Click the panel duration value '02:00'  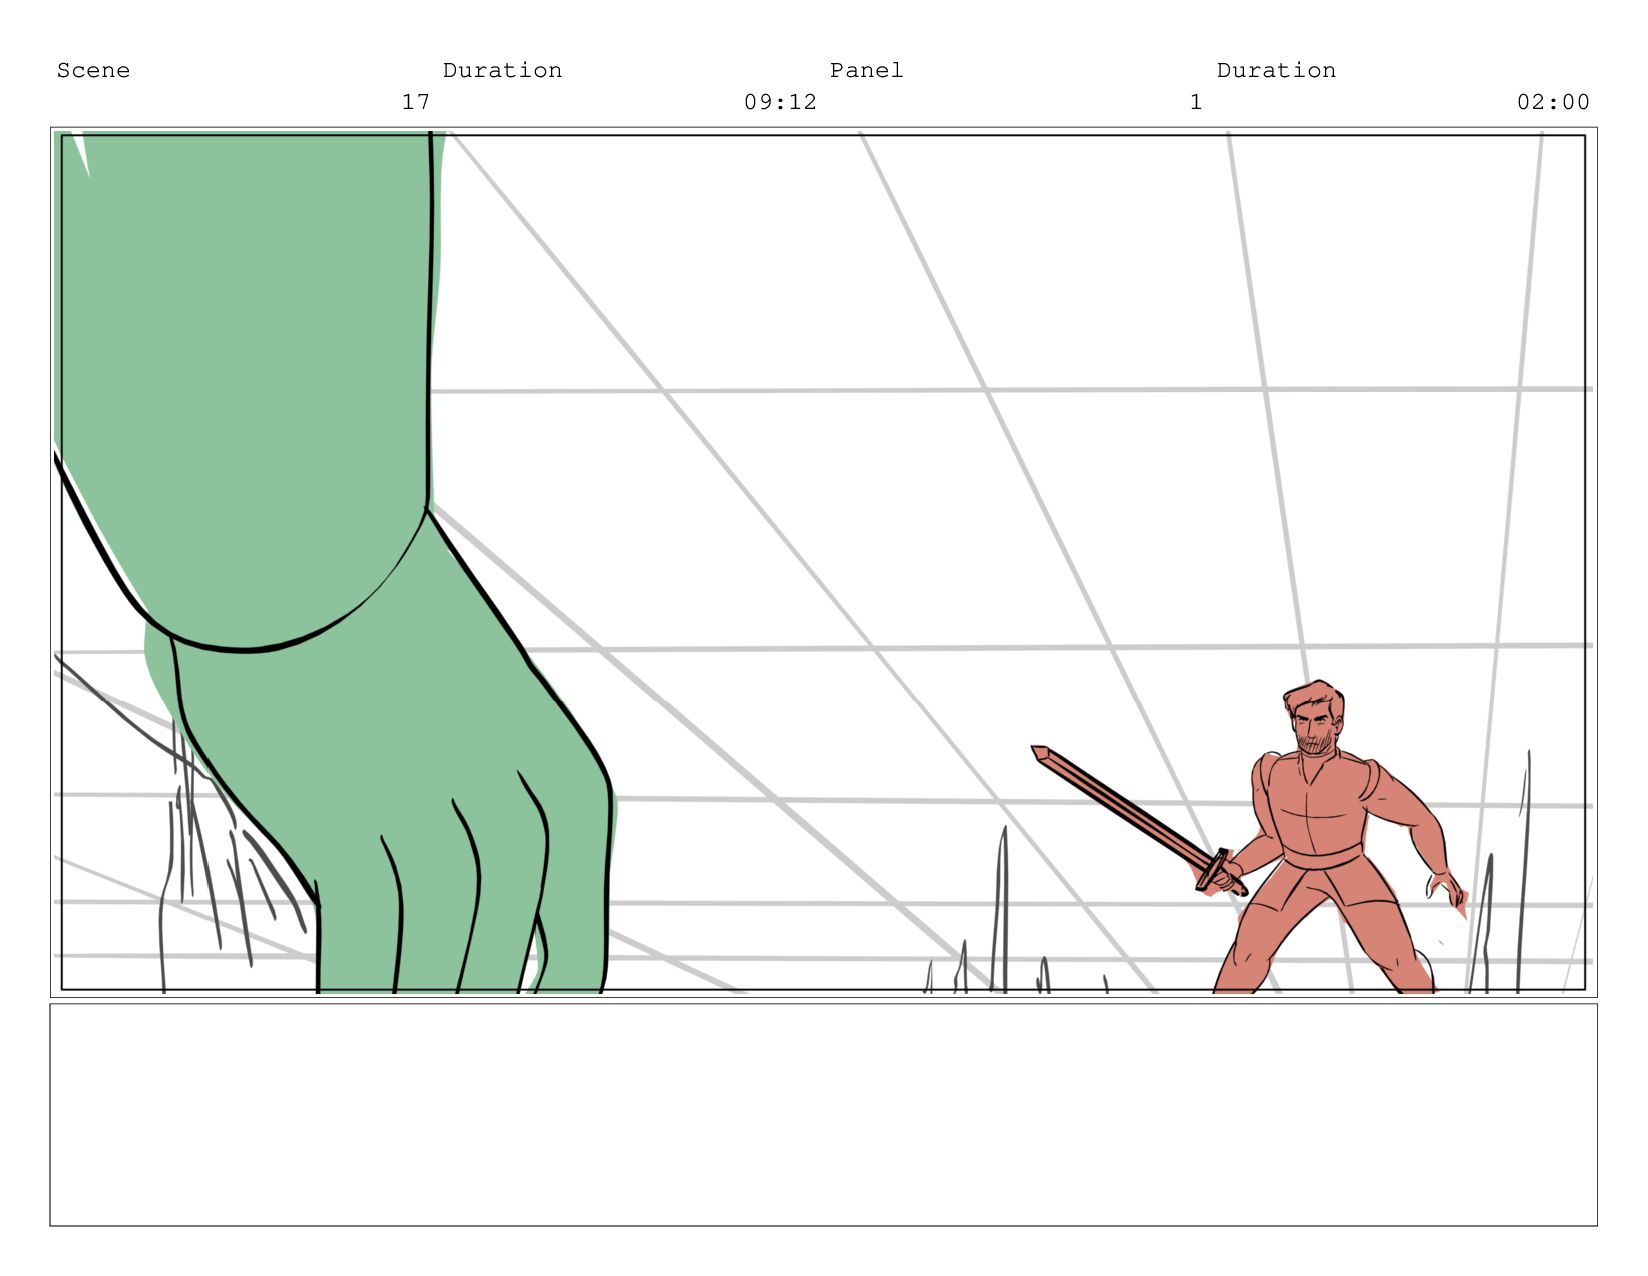point(1553,102)
